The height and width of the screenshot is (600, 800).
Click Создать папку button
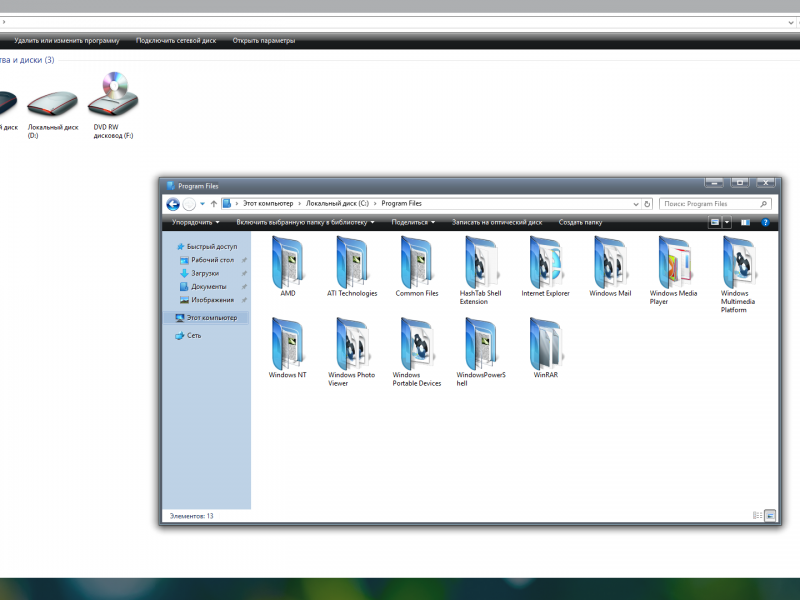tap(580, 222)
